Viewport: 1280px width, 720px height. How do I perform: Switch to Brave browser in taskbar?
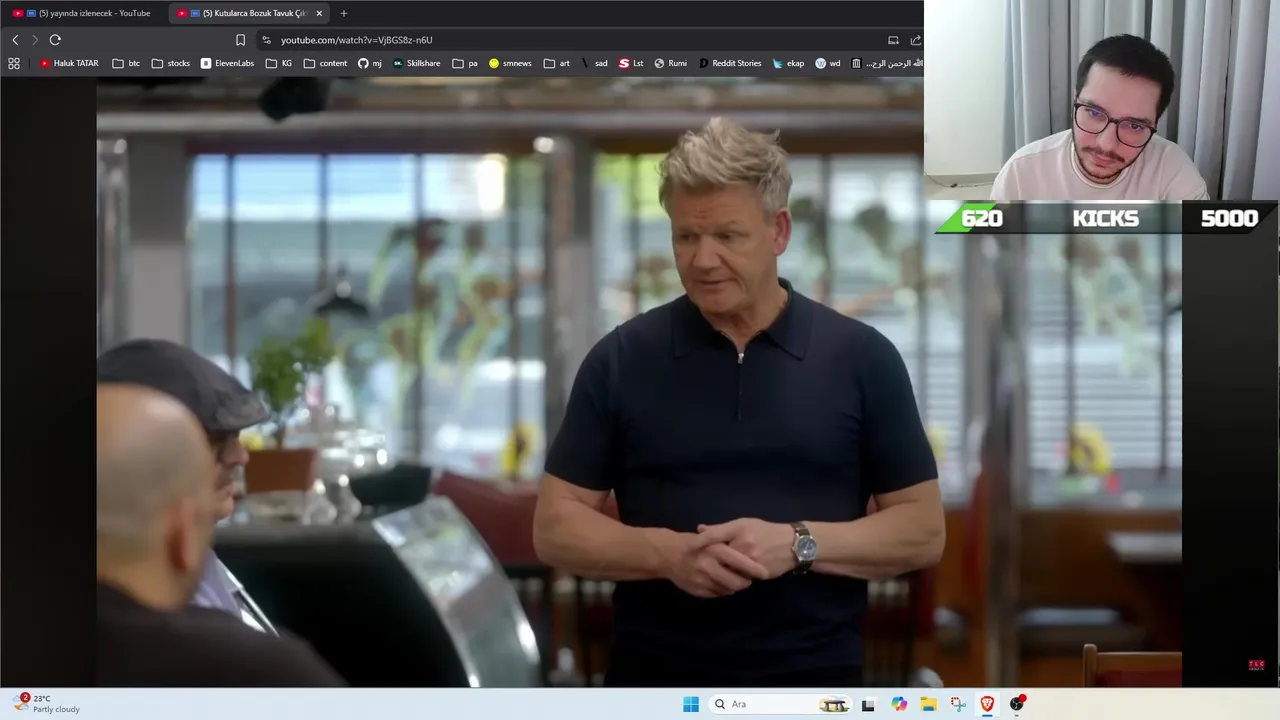[x=987, y=704]
